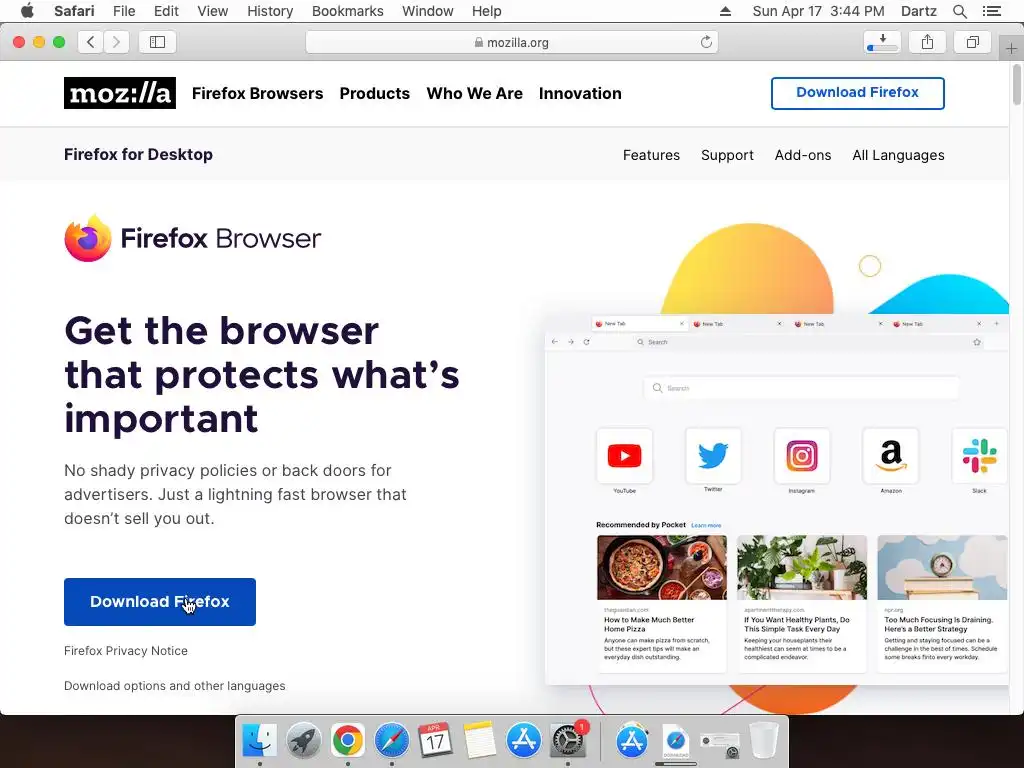Click the mozilla logo
1024x768 pixels.
120,93
